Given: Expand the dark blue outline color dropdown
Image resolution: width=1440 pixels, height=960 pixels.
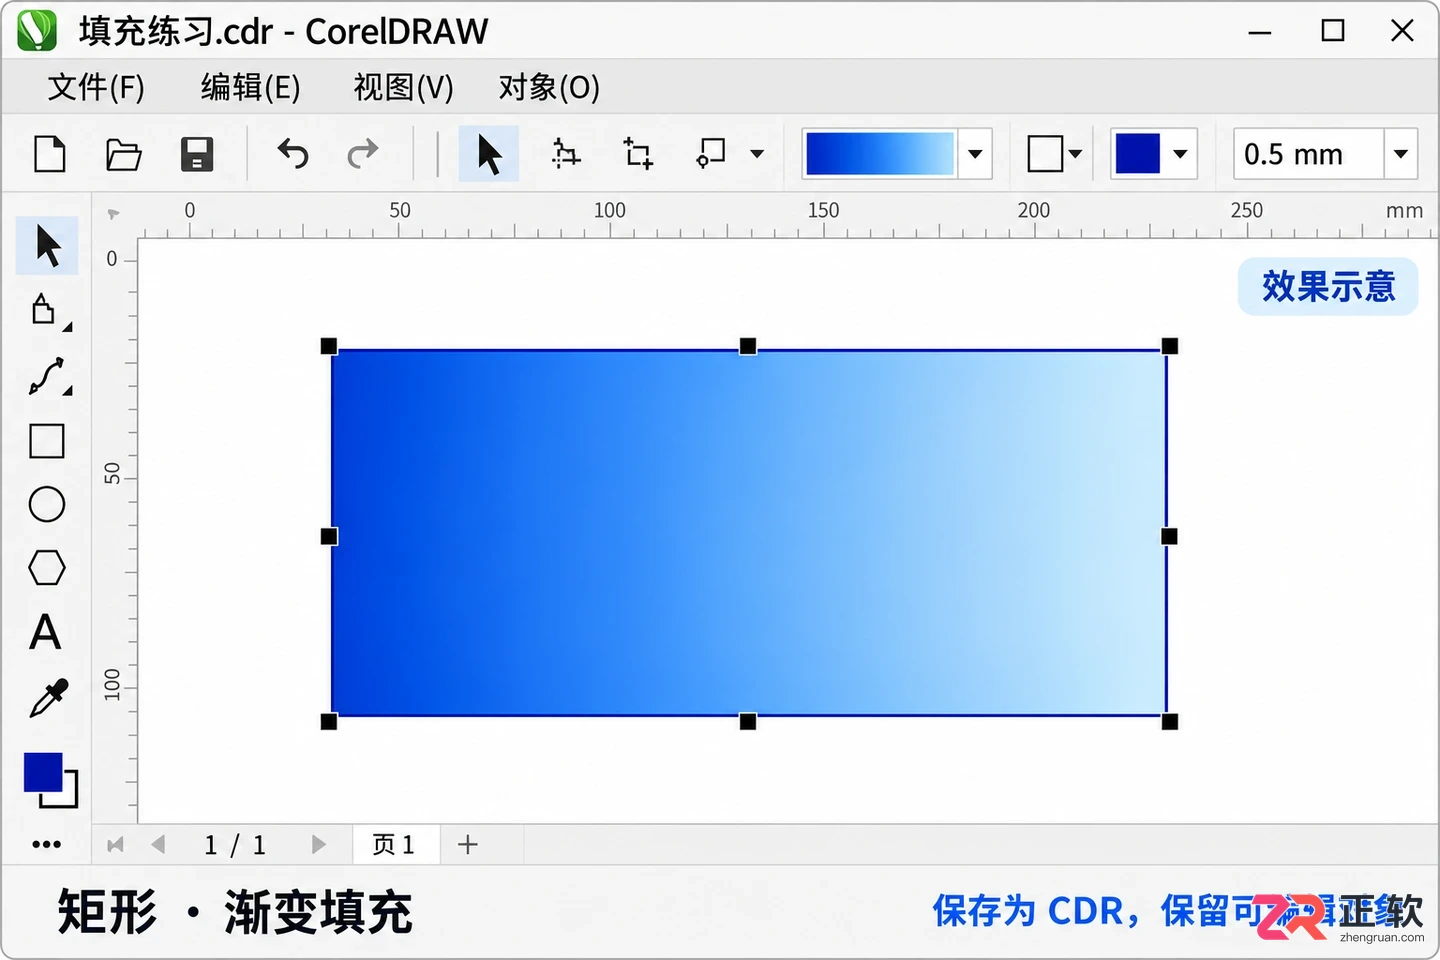Looking at the screenshot, I should pyautogui.click(x=1180, y=154).
